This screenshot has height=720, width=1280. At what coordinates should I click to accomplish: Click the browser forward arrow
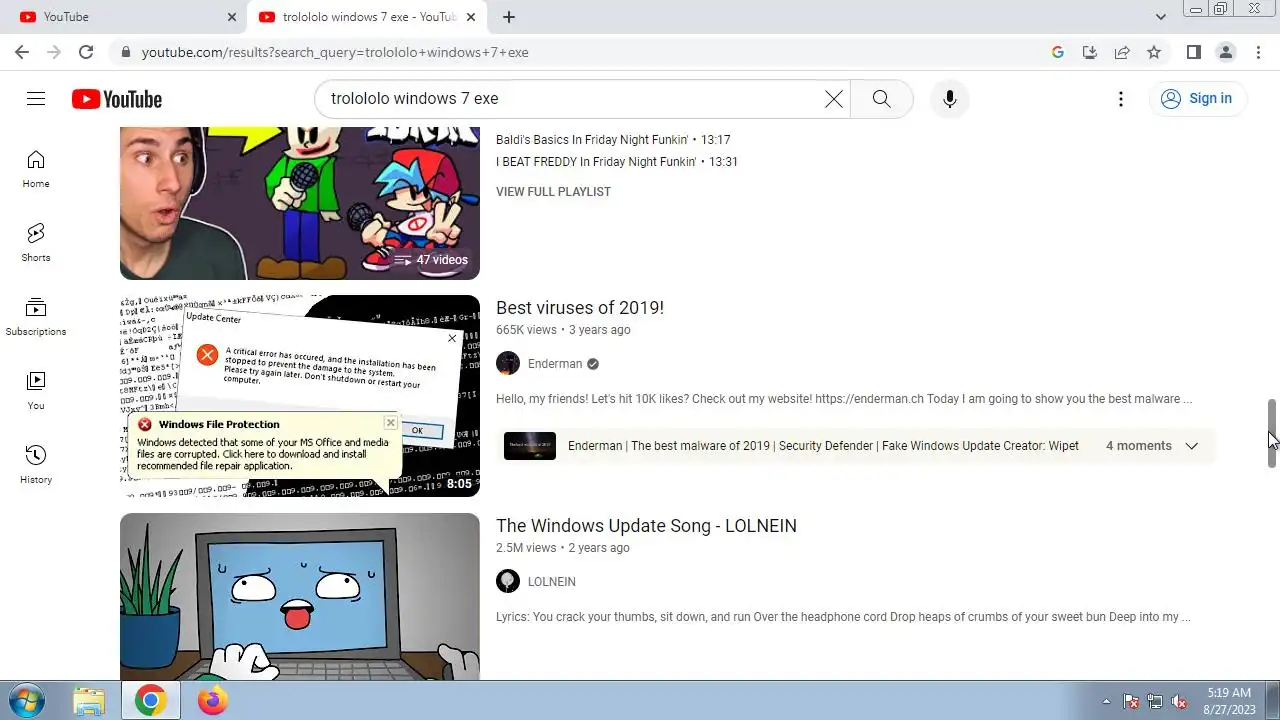[x=54, y=52]
